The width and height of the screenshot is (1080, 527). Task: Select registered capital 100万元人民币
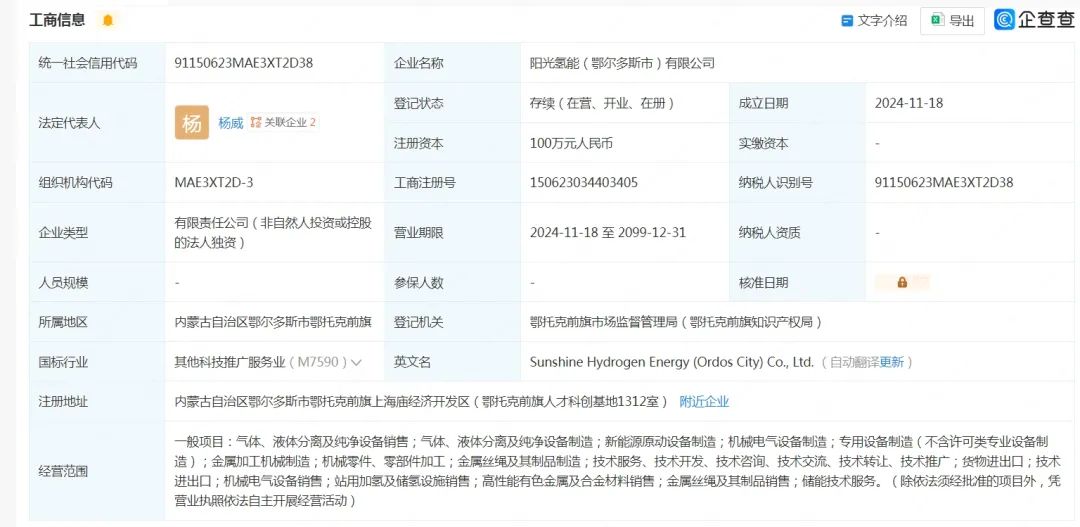[571, 143]
